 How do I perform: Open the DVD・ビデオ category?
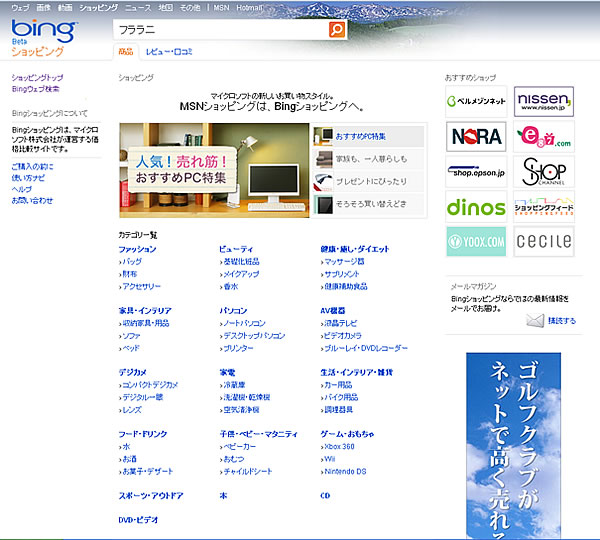pyautogui.click(x=139, y=520)
